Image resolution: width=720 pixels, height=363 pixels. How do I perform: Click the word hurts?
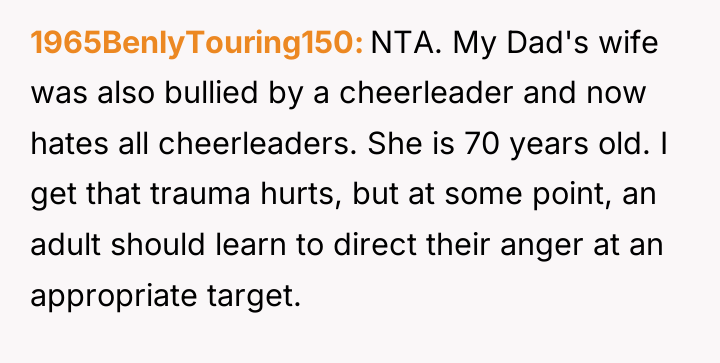(301, 195)
